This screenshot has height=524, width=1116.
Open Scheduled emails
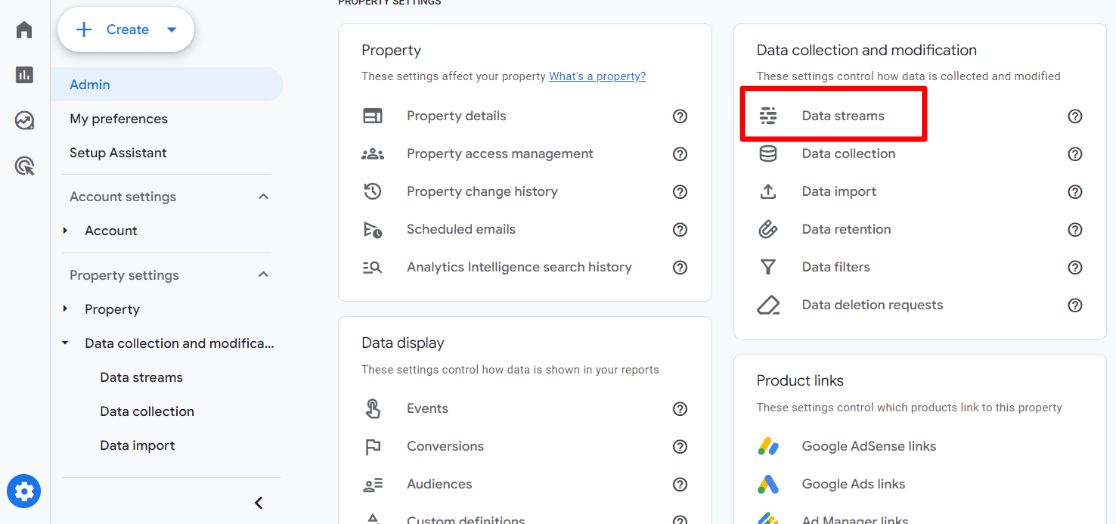pos(461,229)
